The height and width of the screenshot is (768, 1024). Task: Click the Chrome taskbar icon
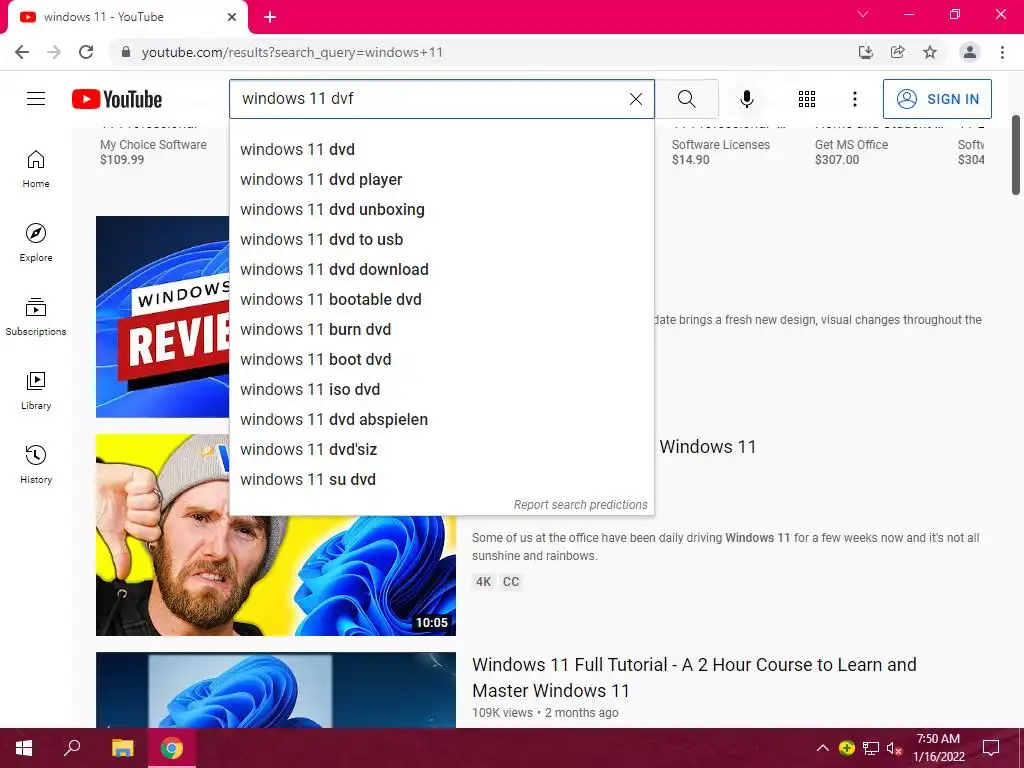click(x=172, y=748)
